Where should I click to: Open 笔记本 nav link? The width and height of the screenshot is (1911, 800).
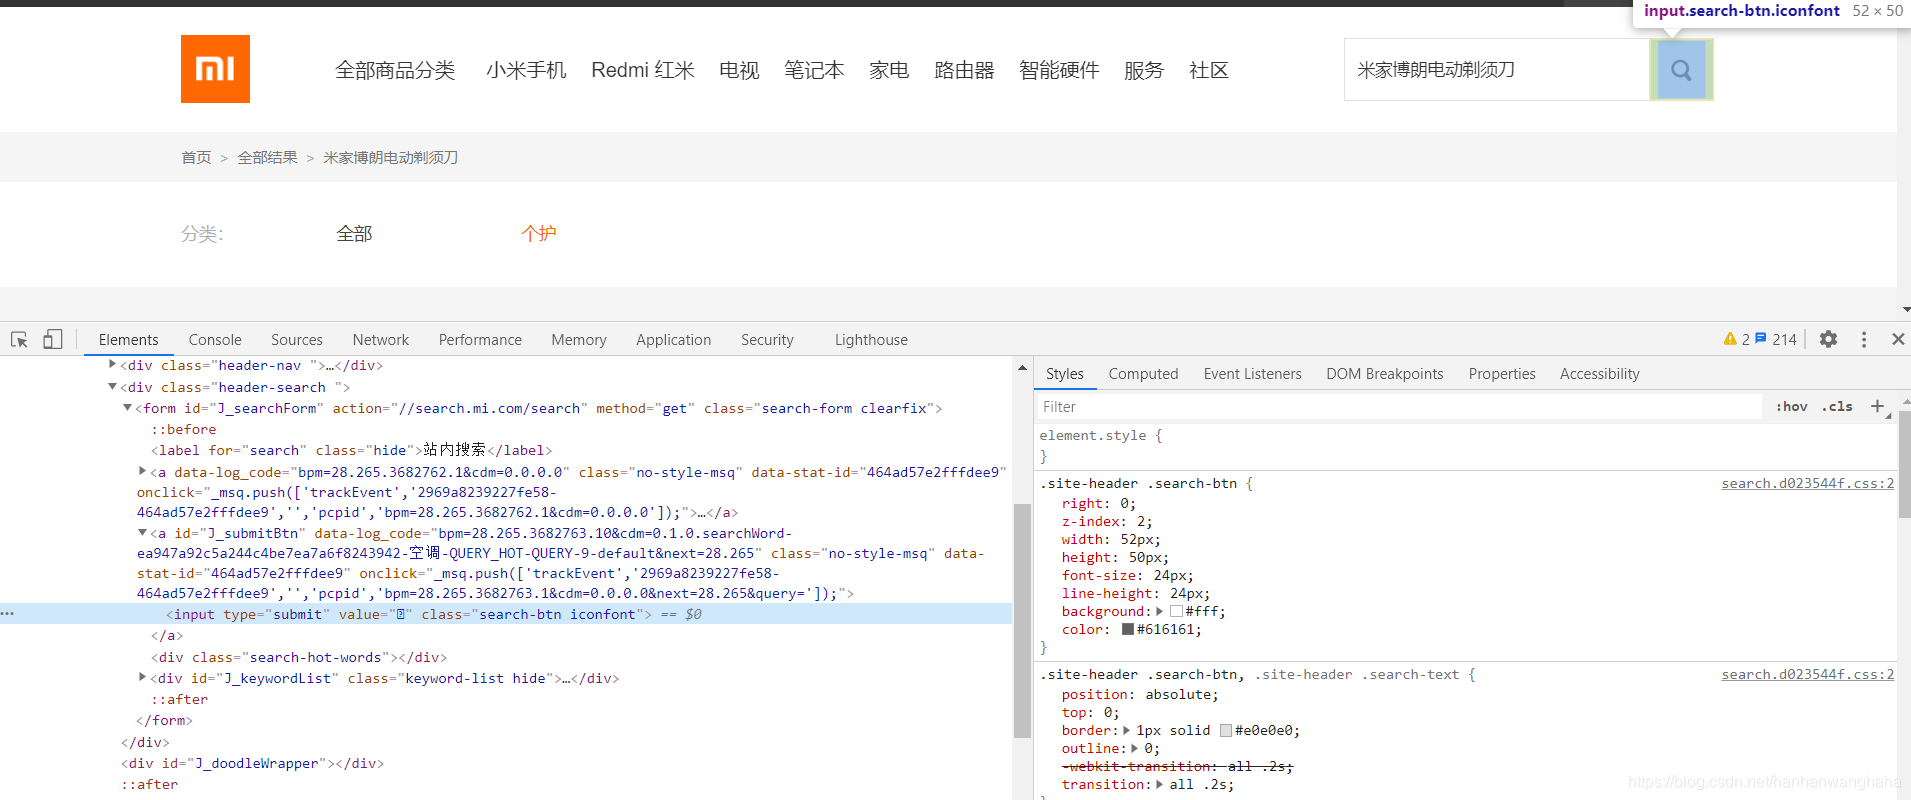[814, 70]
